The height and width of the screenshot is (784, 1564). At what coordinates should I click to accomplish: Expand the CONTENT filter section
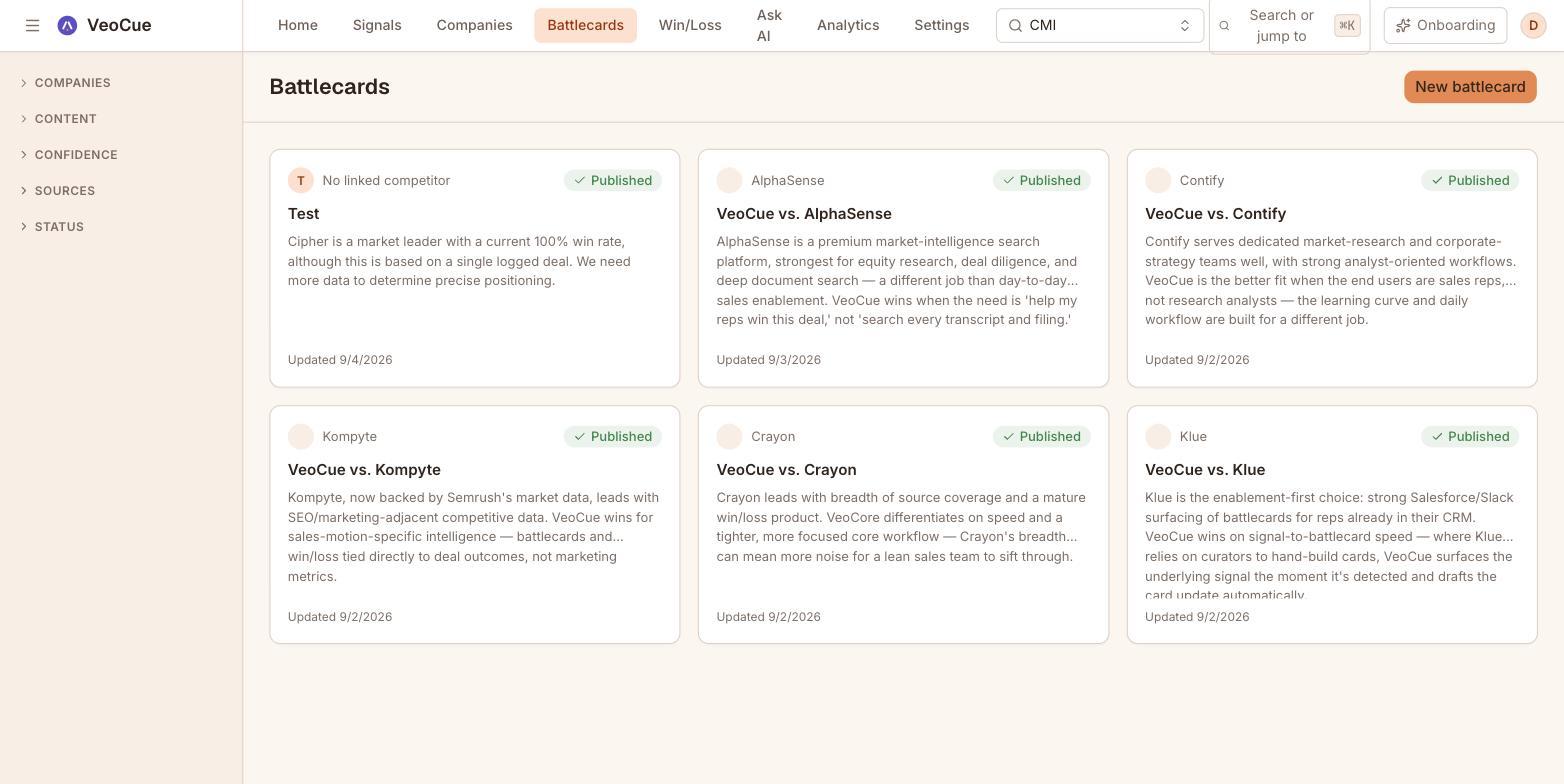pos(59,119)
